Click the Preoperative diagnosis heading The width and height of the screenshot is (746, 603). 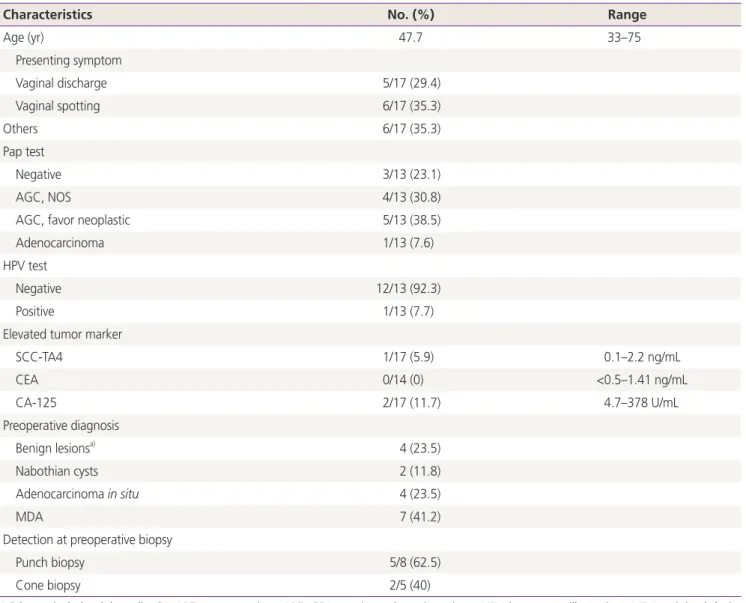(x=61, y=426)
